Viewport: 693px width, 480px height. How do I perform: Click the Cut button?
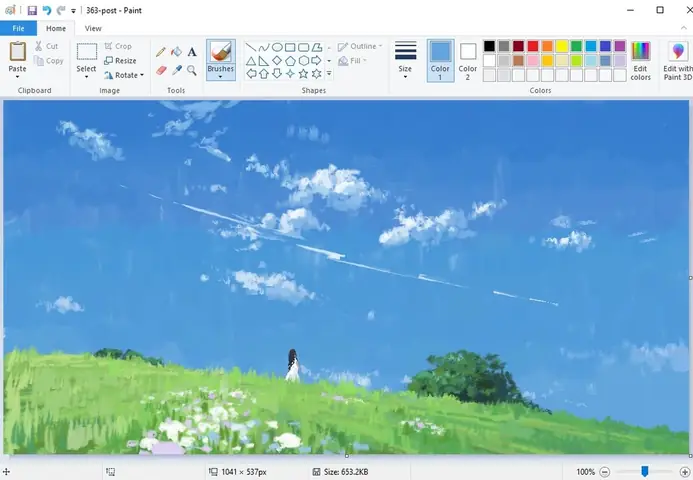tap(46, 46)
